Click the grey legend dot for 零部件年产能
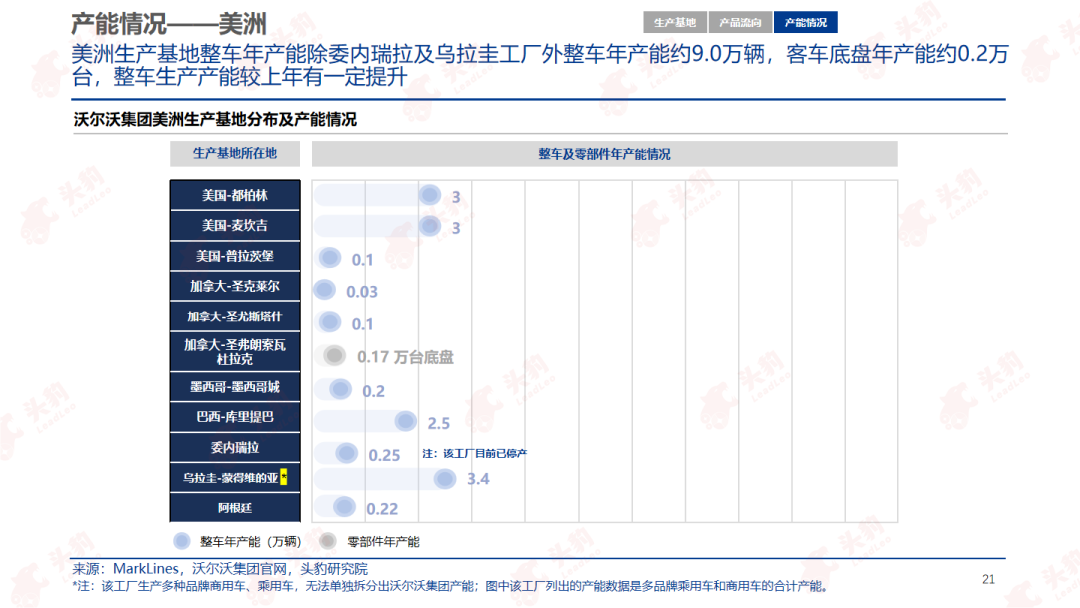Screen dimensions: 1080x608 click(x=329, y=541)
